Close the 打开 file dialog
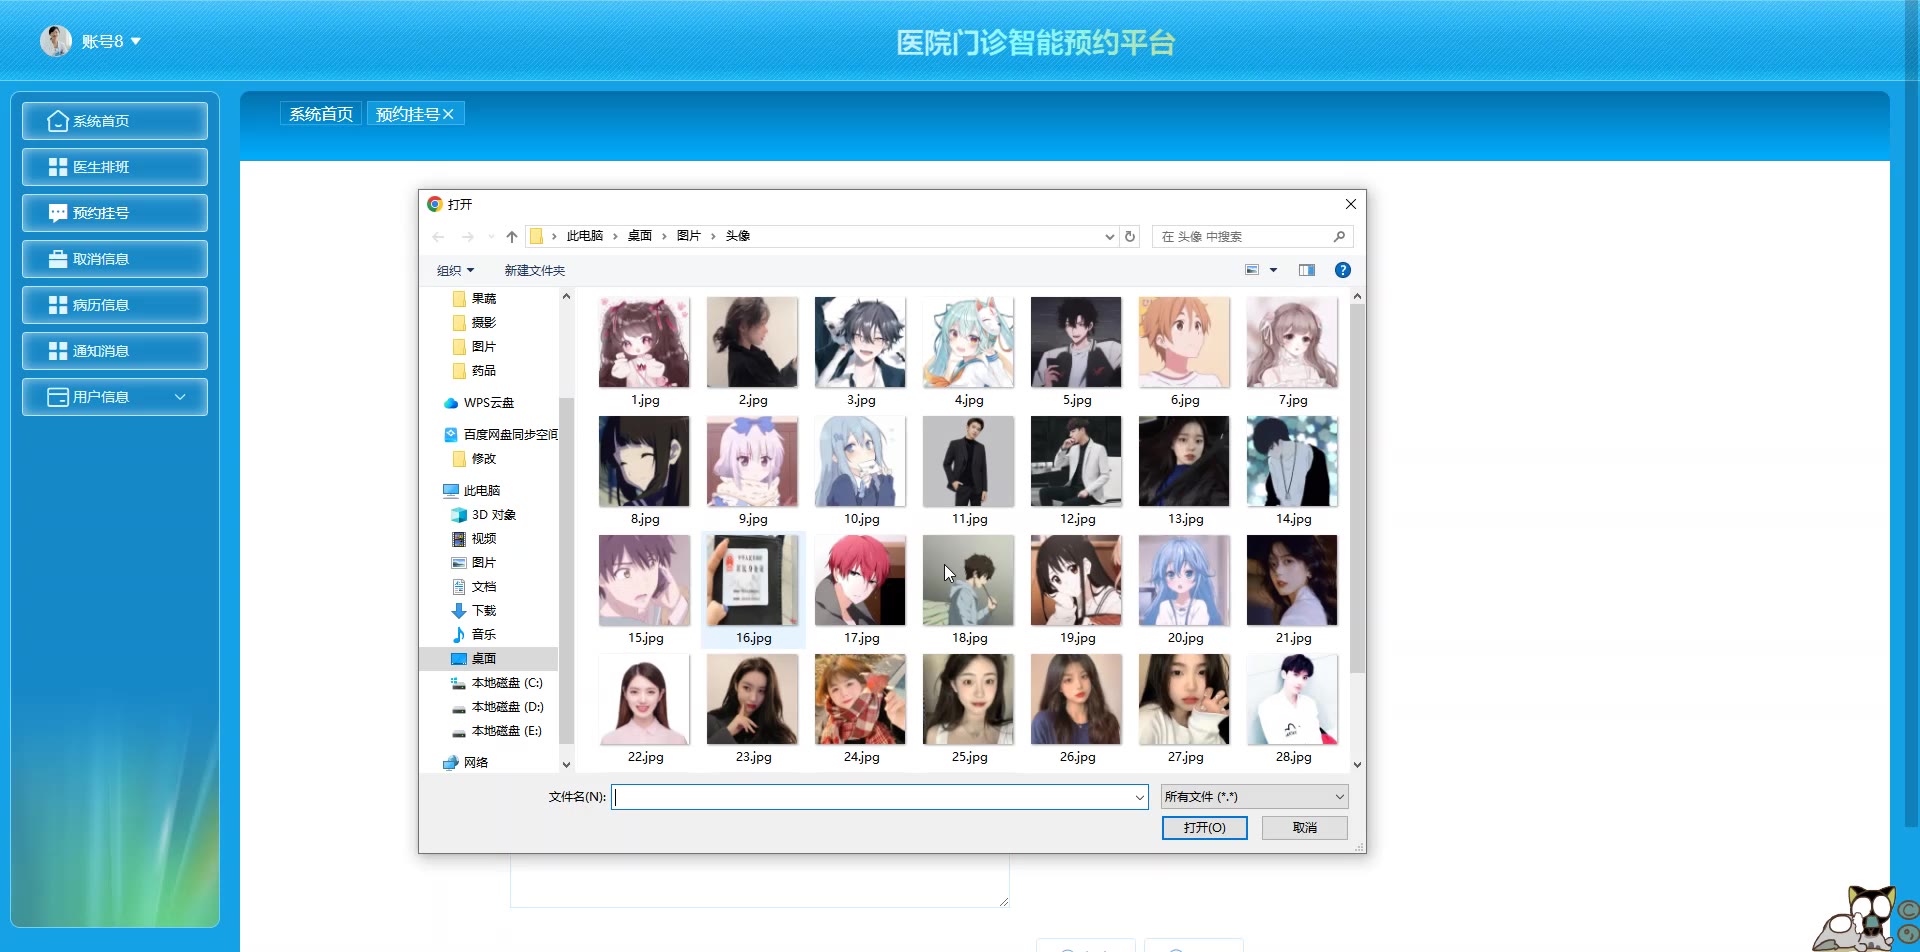The height and width of the screenshot is (952, 1920). coord(1351,204)
